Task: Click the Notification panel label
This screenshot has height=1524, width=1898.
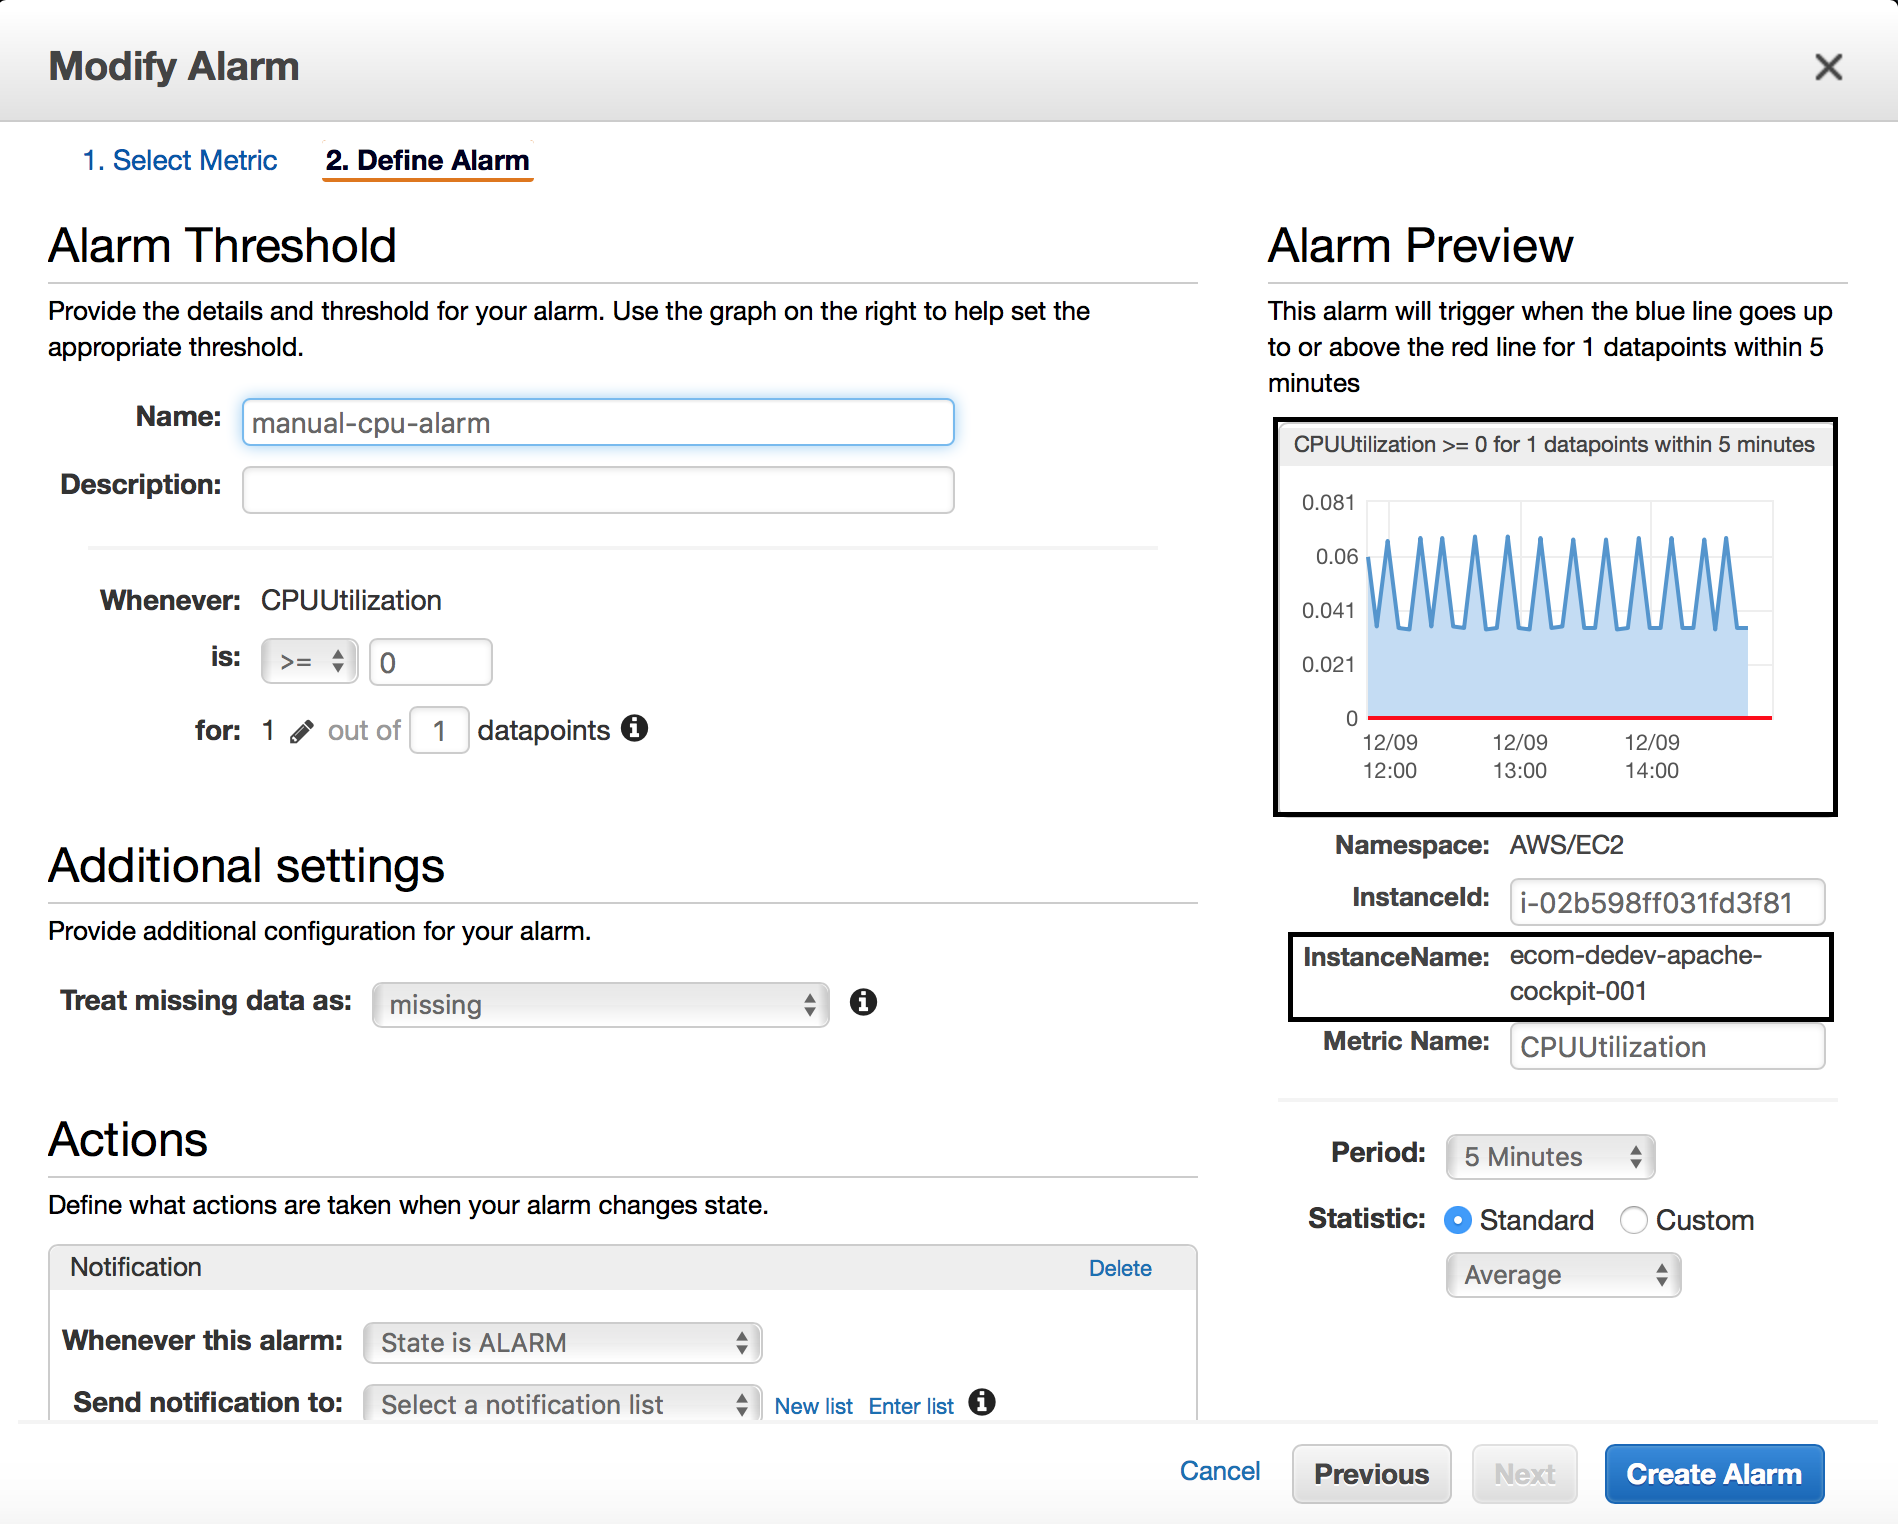Action: pyautogui.click(x=136, y=1267)
